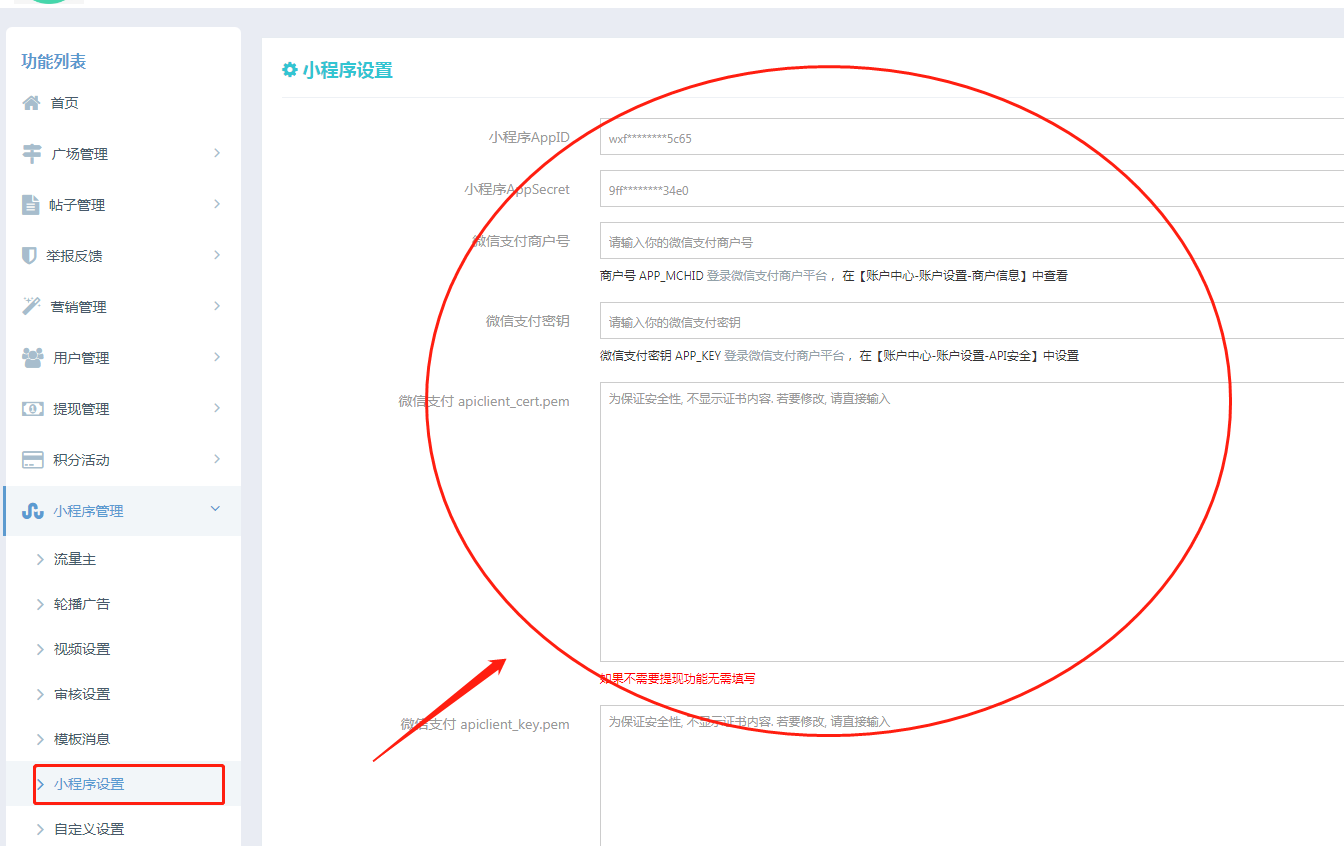Click the 小程序管理 sidebar icon
The width and height of the screenshot is (1344, 846).
point(32,511)
